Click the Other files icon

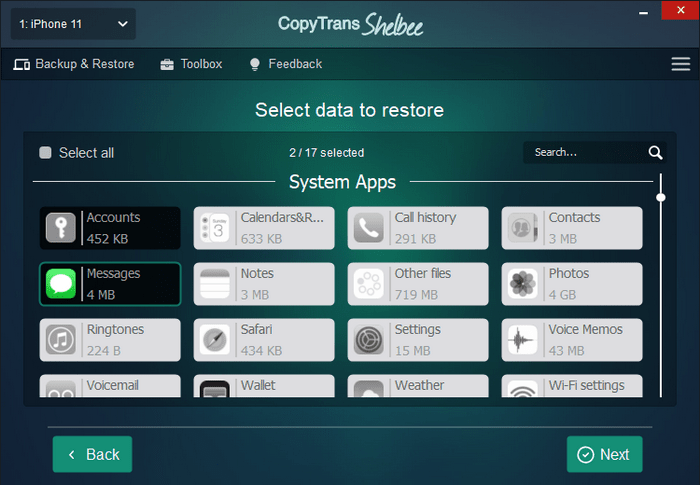(x=369, y=284)
